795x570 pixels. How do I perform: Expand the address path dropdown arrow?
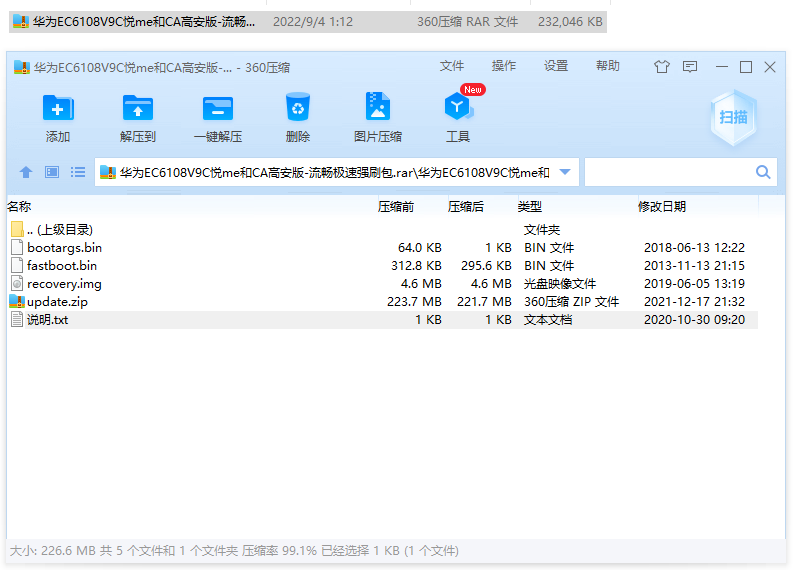coord(565,172)
